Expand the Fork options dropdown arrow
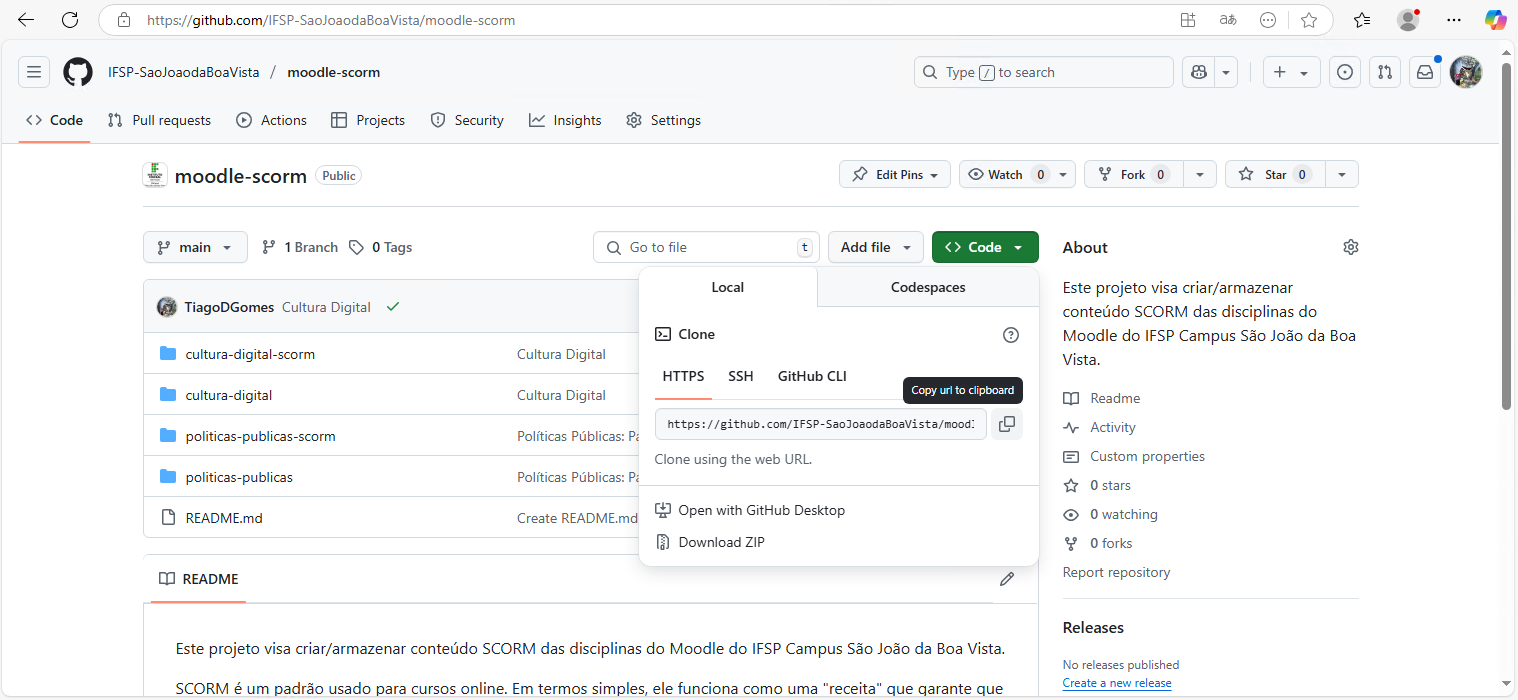Screen dimensions: 1518x700 [1199, 174]
